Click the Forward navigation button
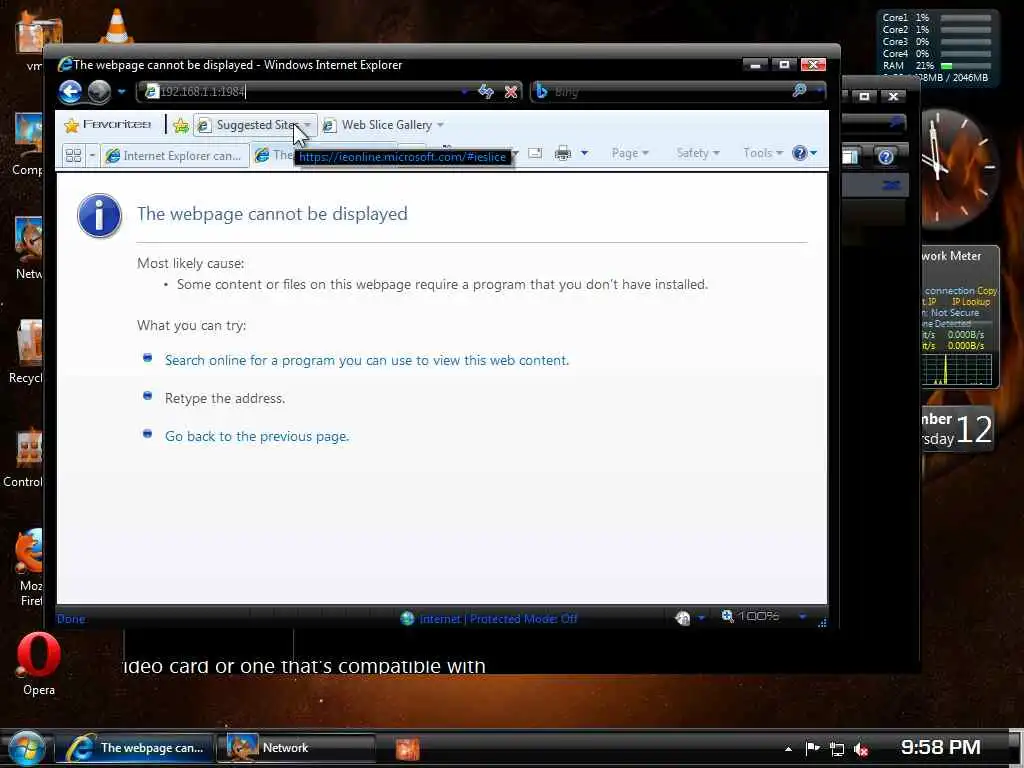 pos(99,91)
